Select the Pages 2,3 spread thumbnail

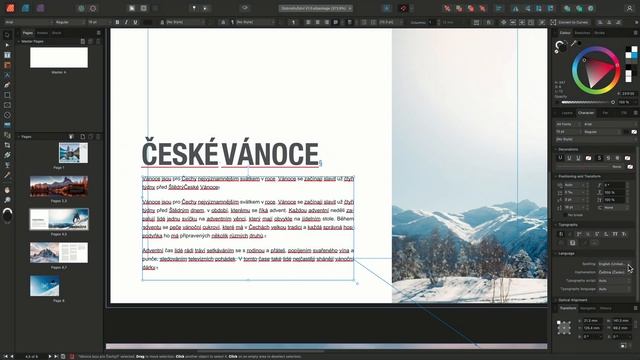point(59,187)
